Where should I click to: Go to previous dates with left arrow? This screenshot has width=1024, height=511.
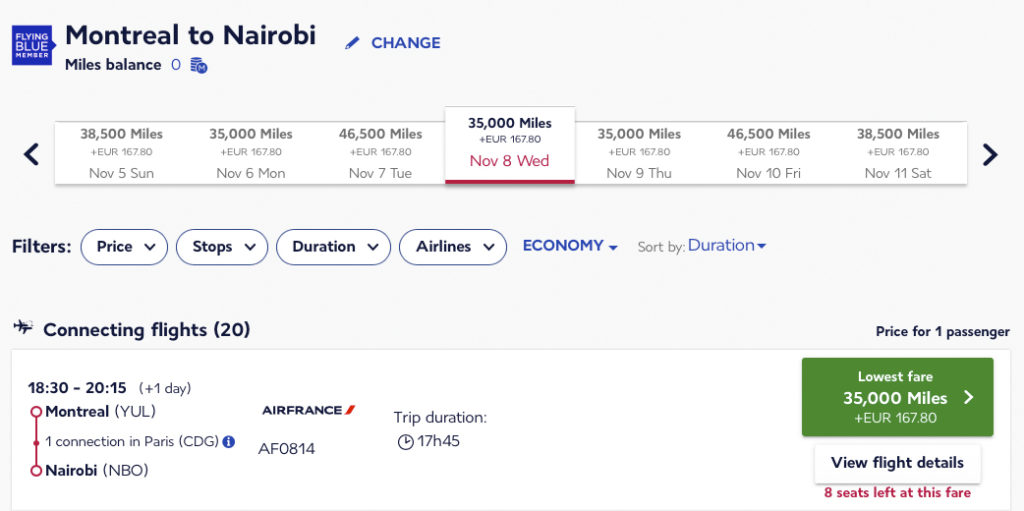31,154
